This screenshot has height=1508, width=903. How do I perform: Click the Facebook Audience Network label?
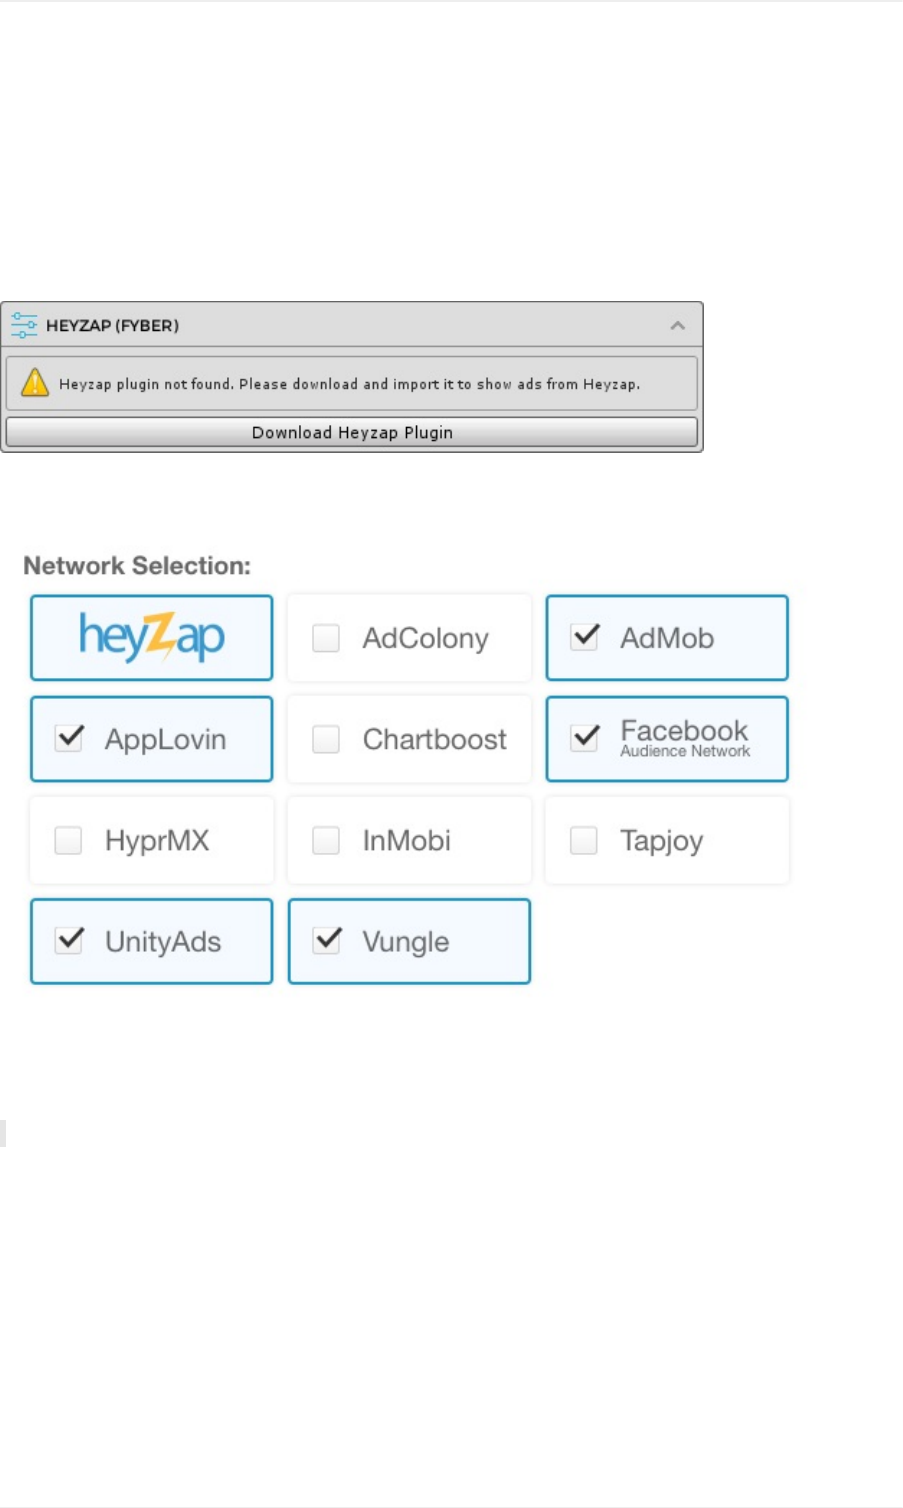[x=684, y=738]
